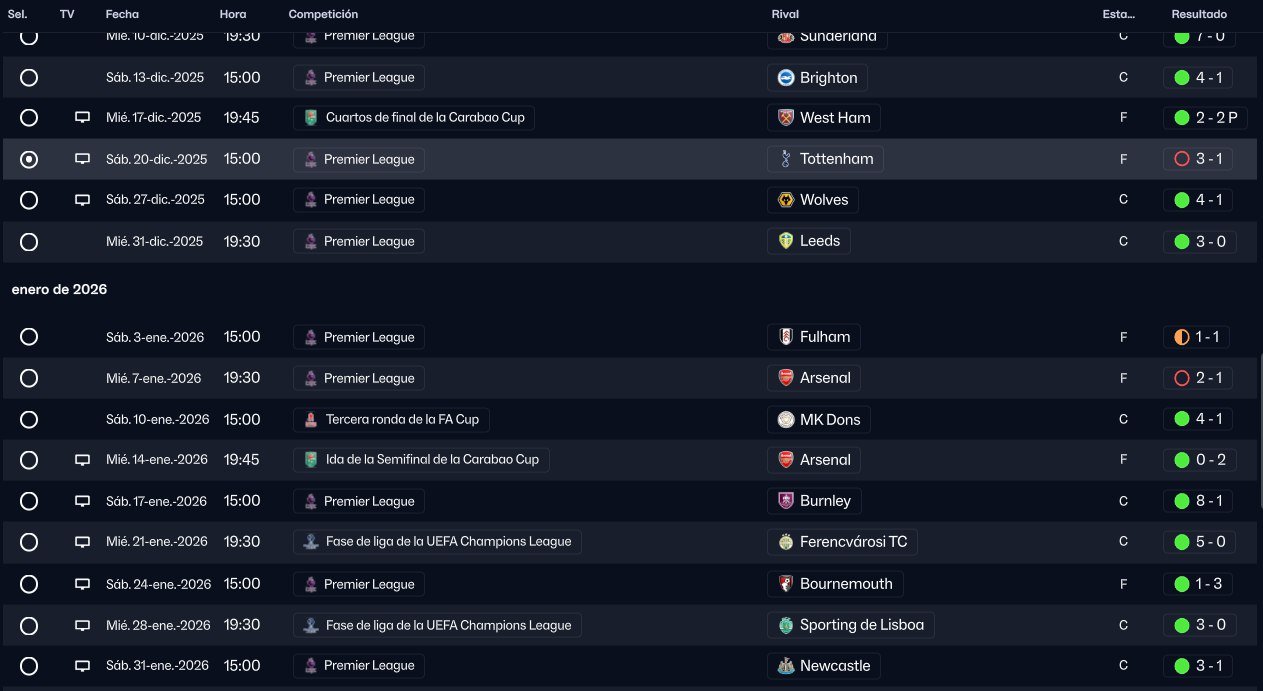Click TV broadcast icon for Ferencvárosi TC match
Image resolution: width=1263 pixels, height=691 pixels.
(83, 542)
